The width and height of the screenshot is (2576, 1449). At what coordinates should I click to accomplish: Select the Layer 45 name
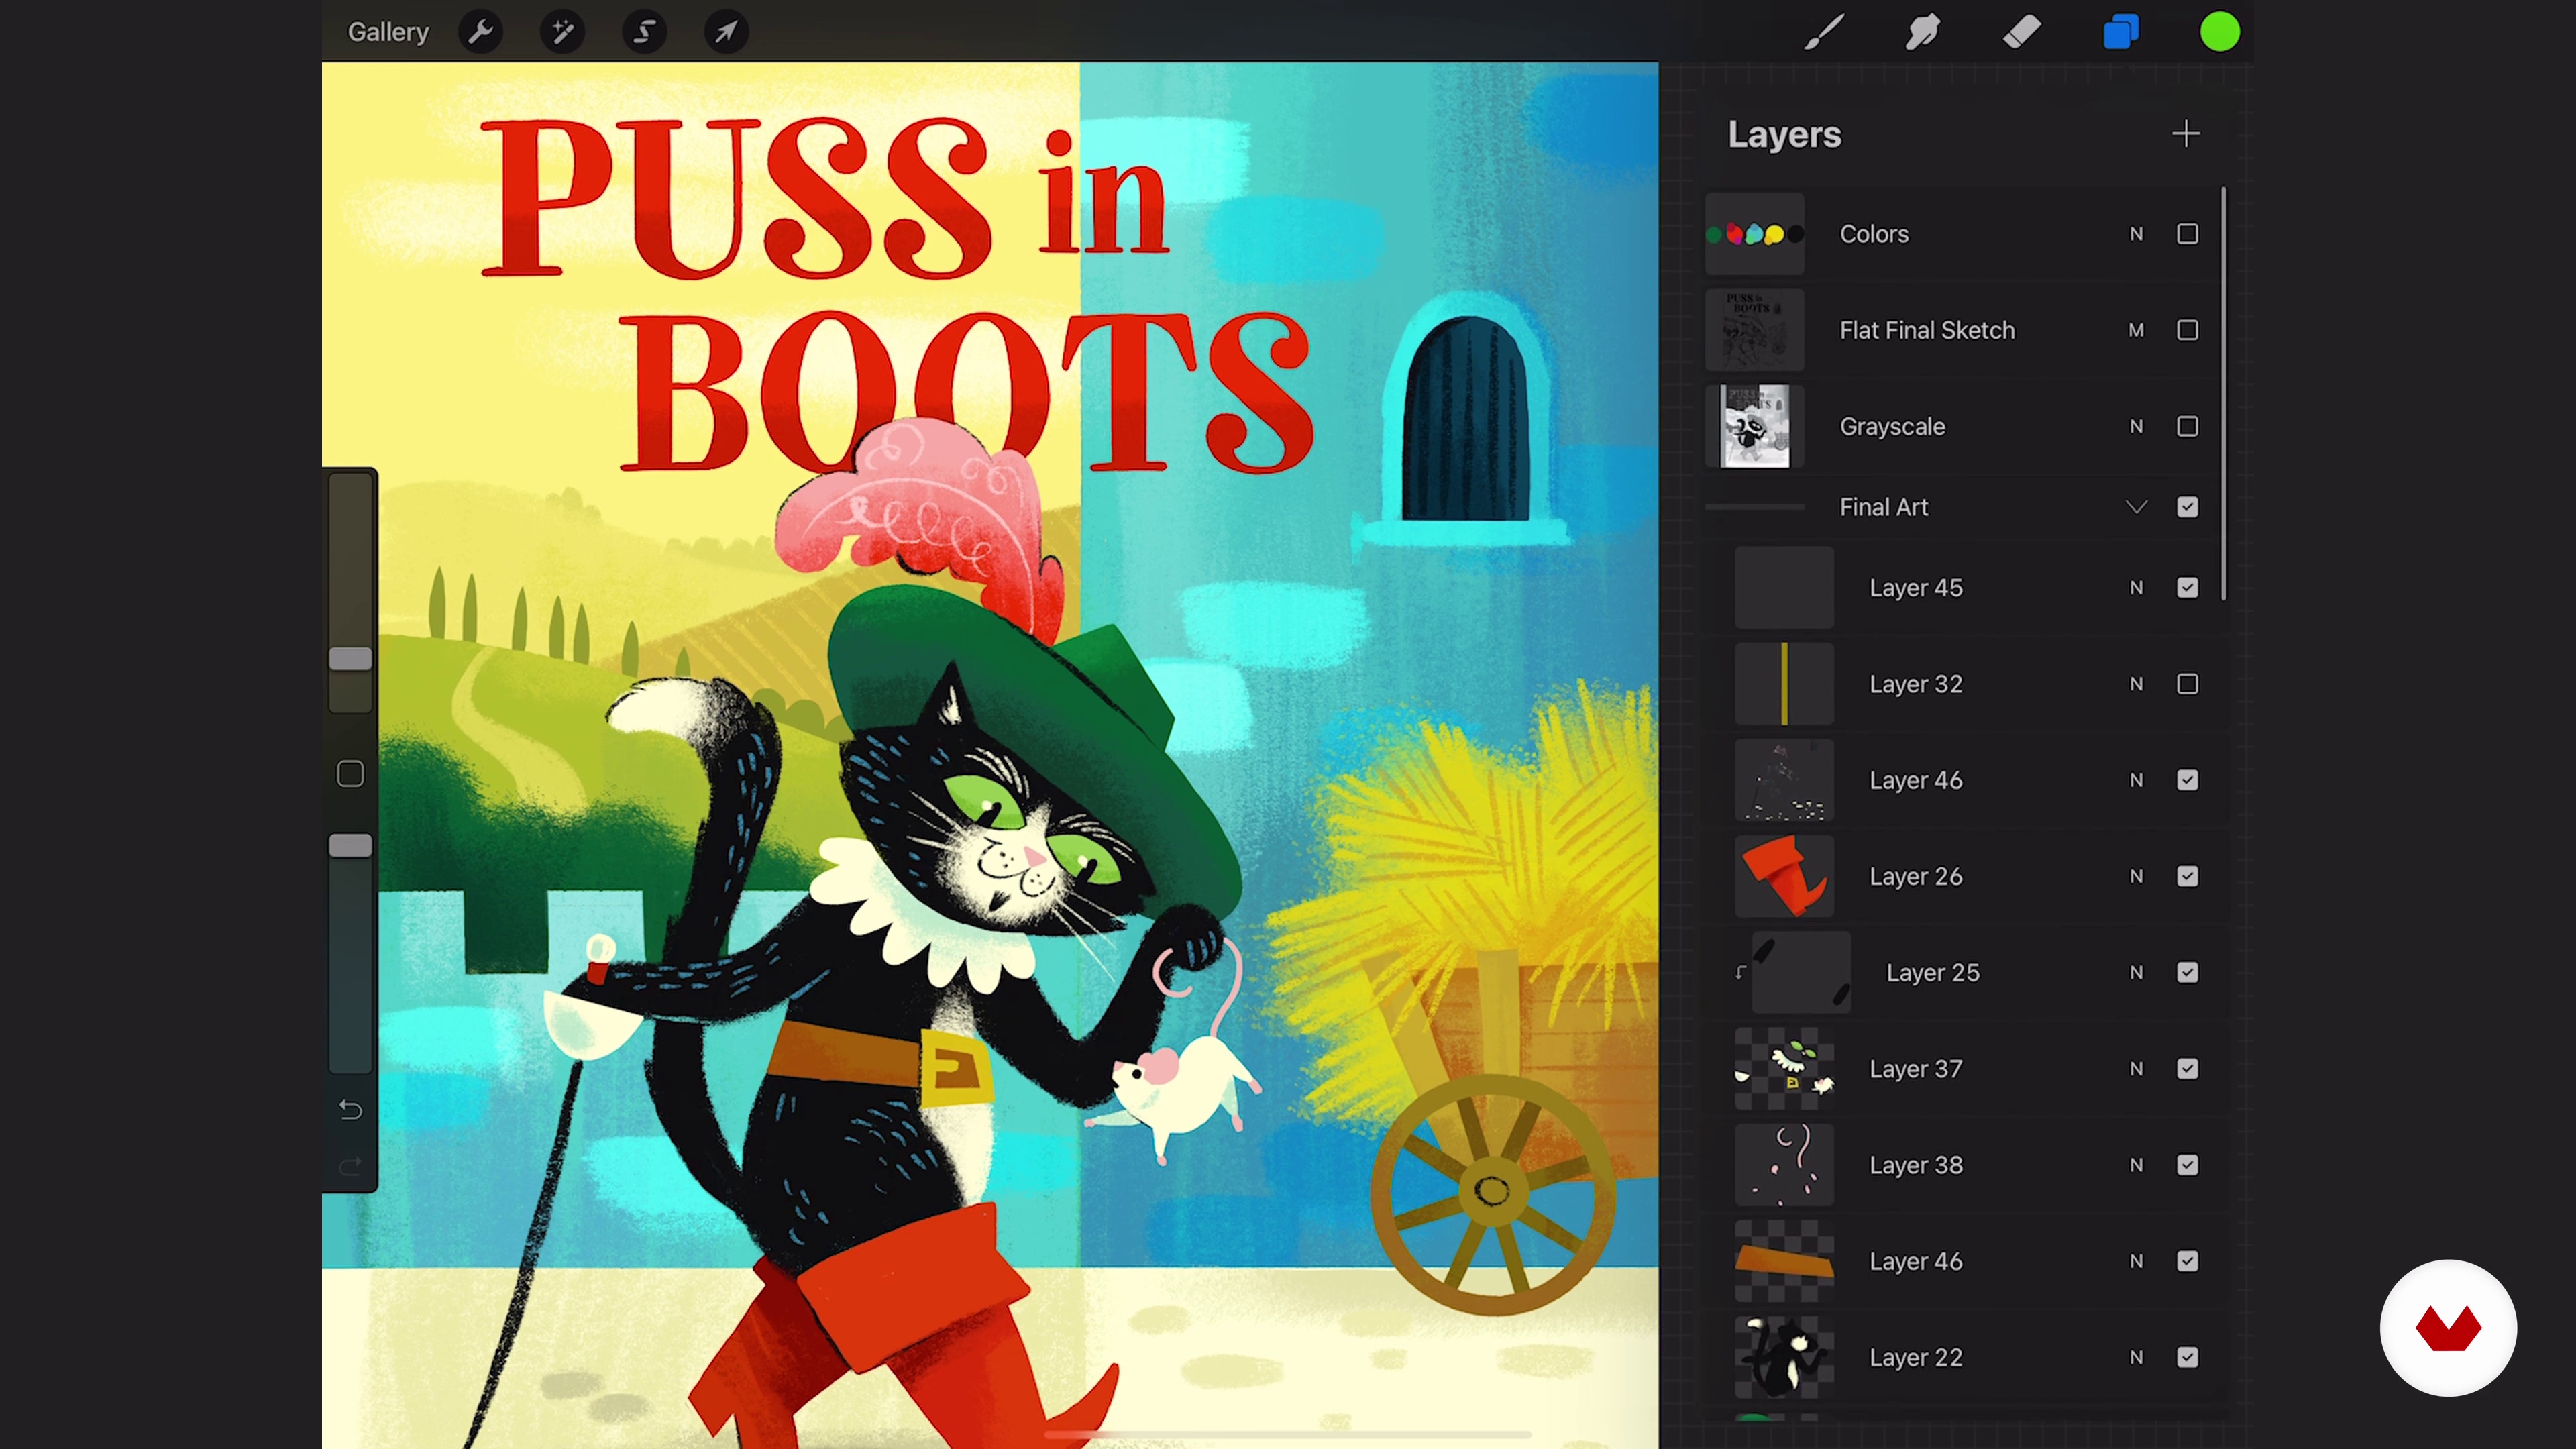[x=1916, y=588]
